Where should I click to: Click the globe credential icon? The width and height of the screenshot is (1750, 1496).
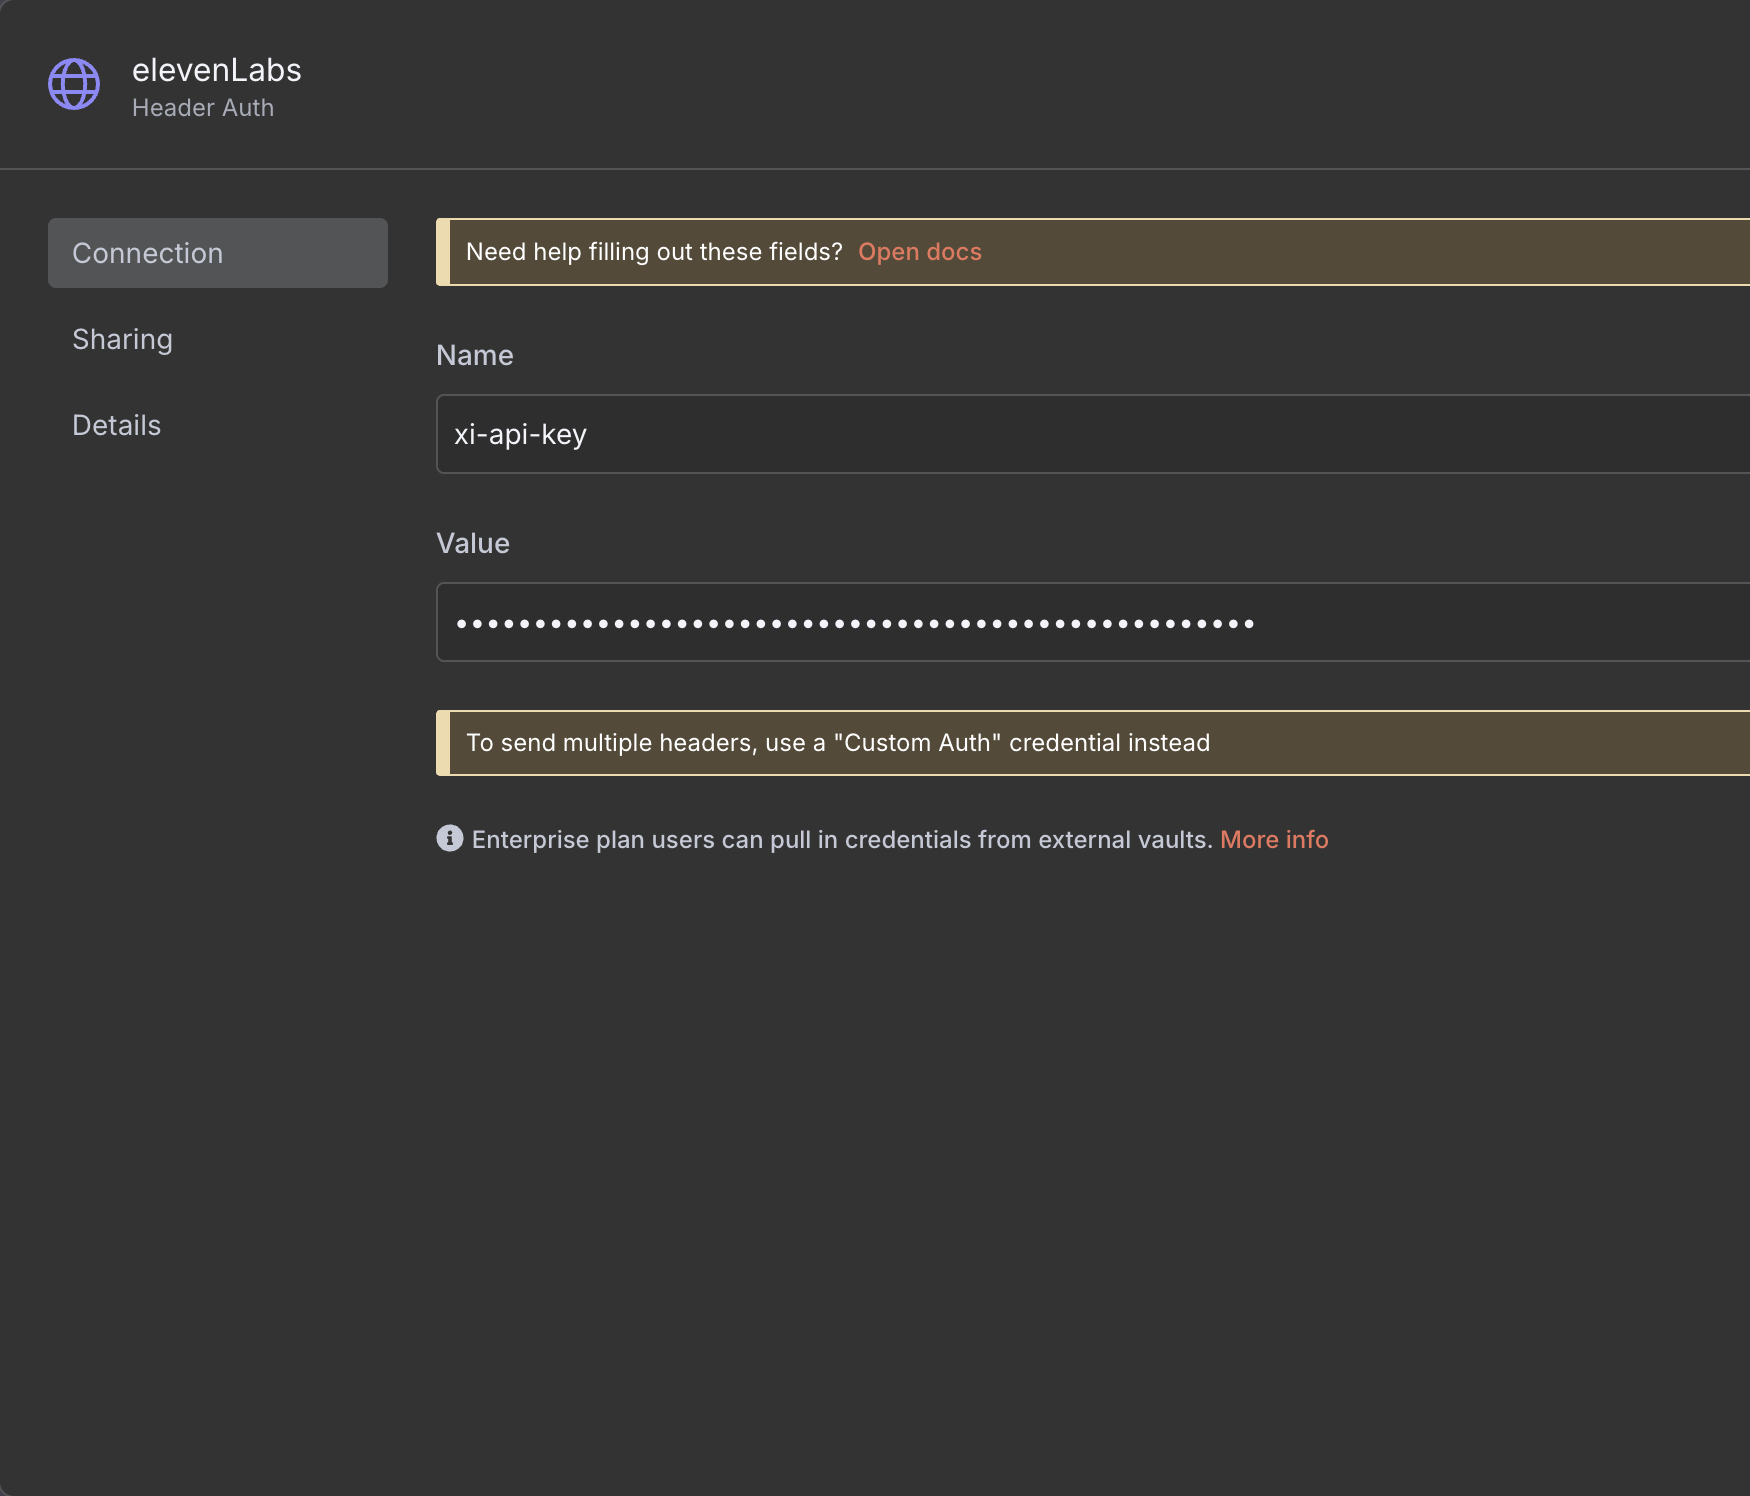tap(74, 84)
